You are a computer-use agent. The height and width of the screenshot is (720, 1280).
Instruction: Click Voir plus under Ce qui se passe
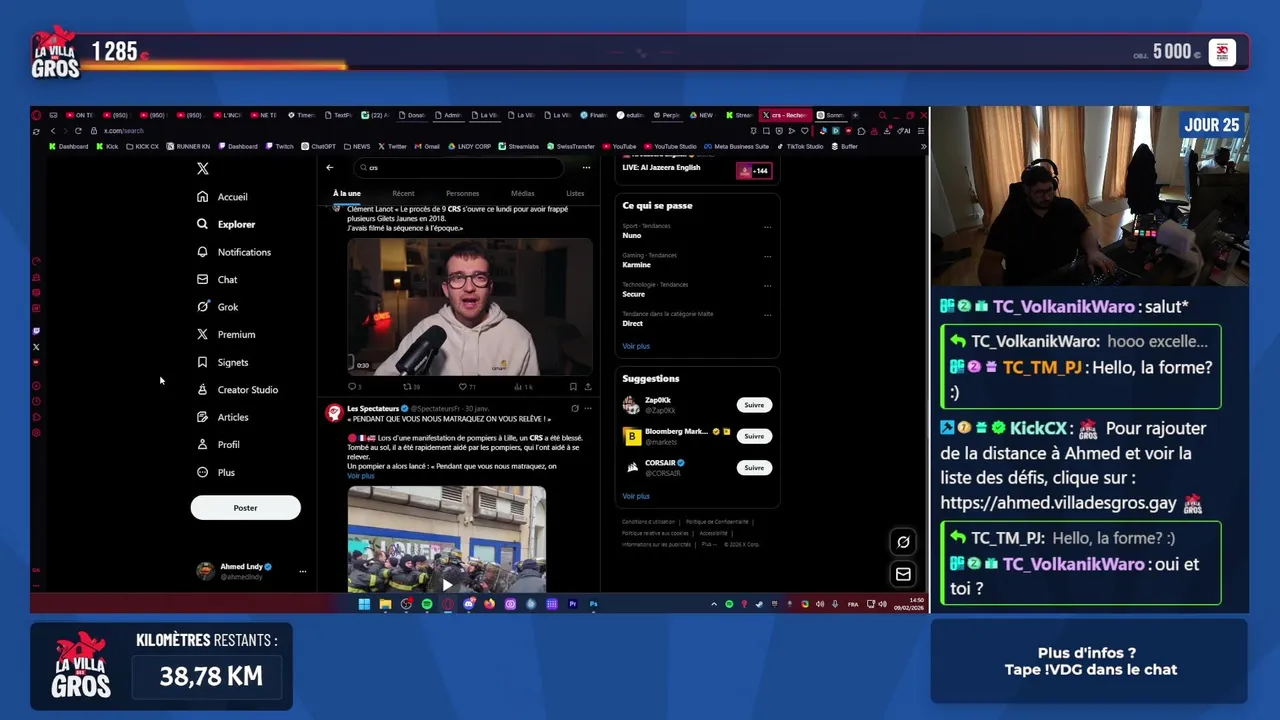tap(636, 346)
